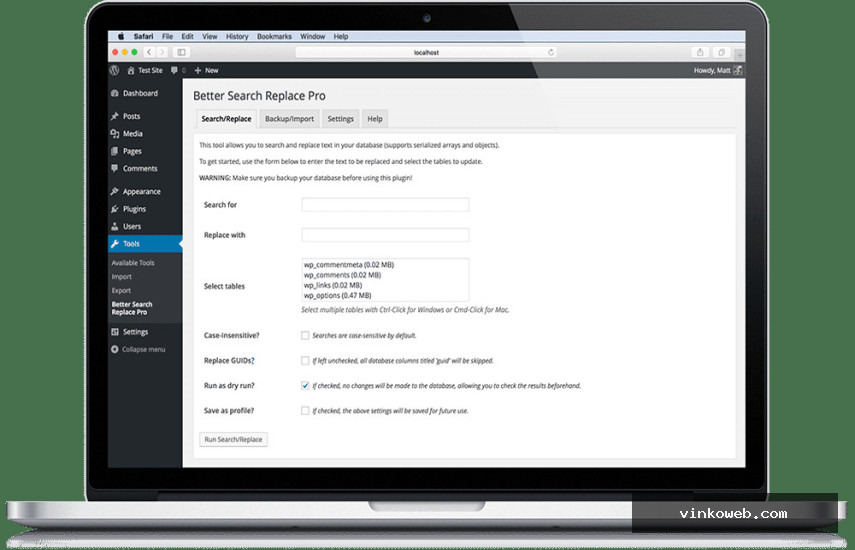The height and width of the screenshot is (550, 855).
Task: Collapse the WordPress admin menu
Action: (x=139, y=349)
